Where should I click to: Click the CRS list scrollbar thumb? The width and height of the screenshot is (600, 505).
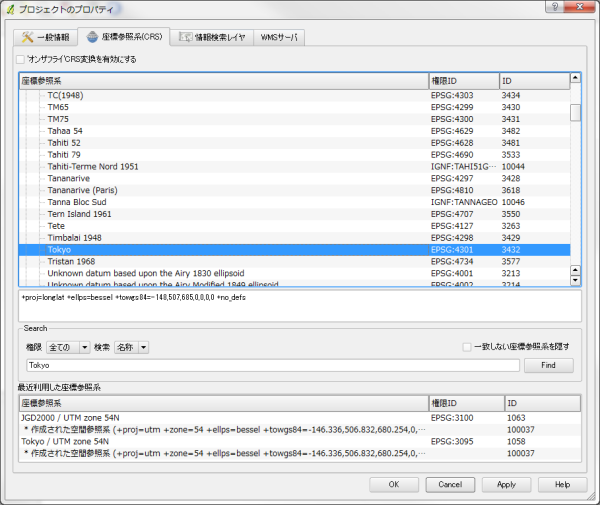point(575,112)
